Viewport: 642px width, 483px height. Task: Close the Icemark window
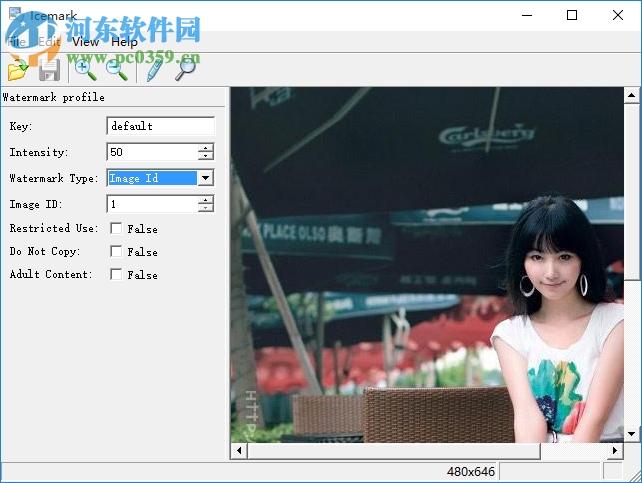[x=618, y=16]
